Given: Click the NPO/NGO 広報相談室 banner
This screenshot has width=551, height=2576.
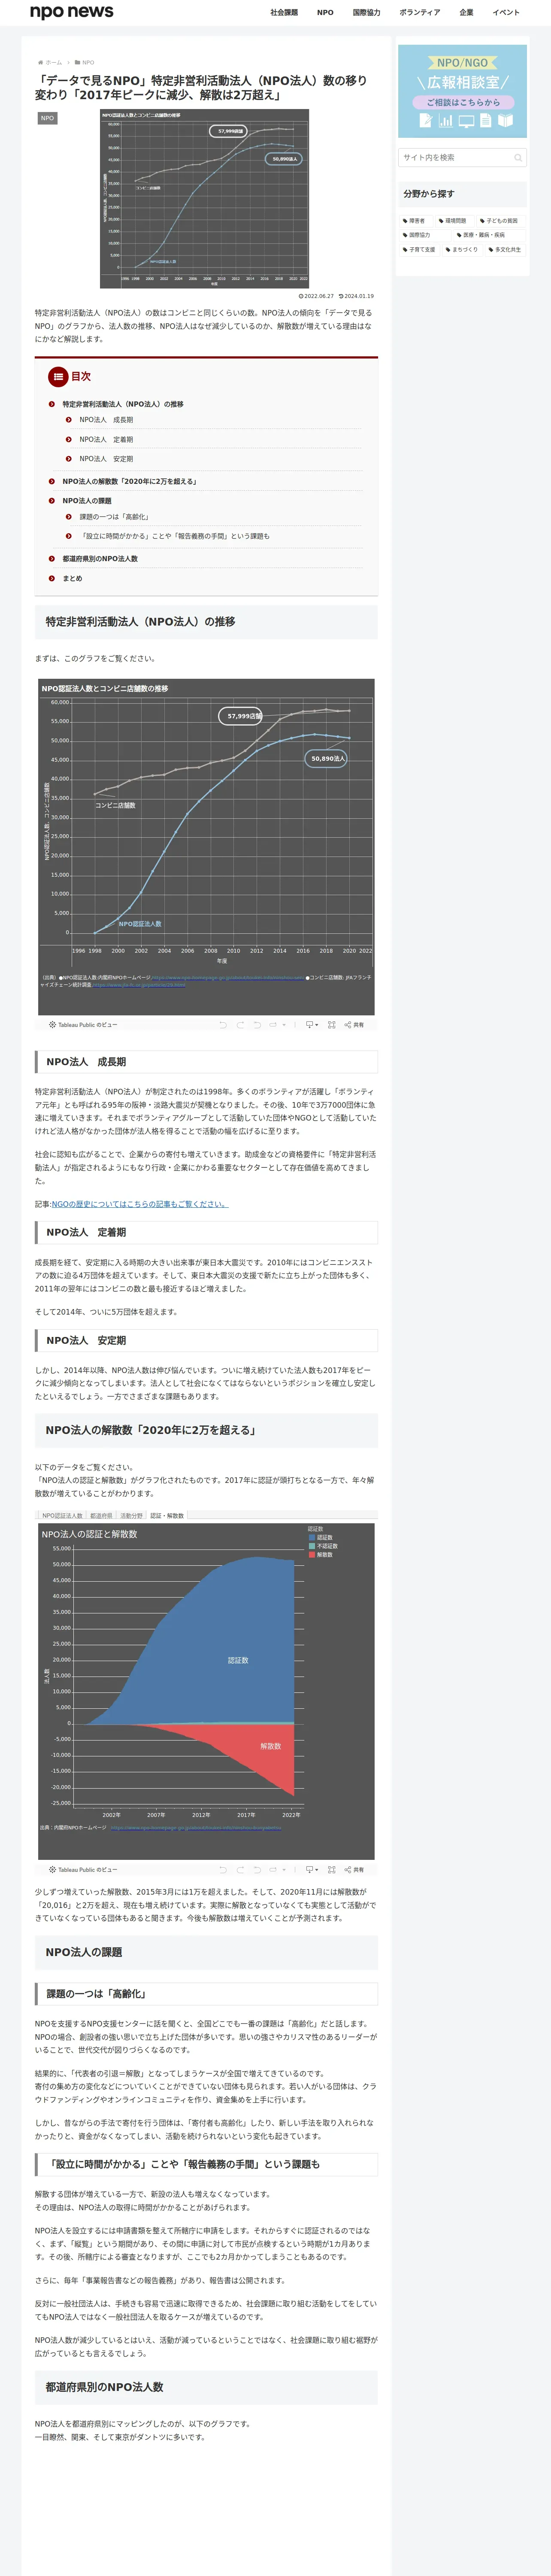Looking at the screenshot, I should [x=462, y=91].
